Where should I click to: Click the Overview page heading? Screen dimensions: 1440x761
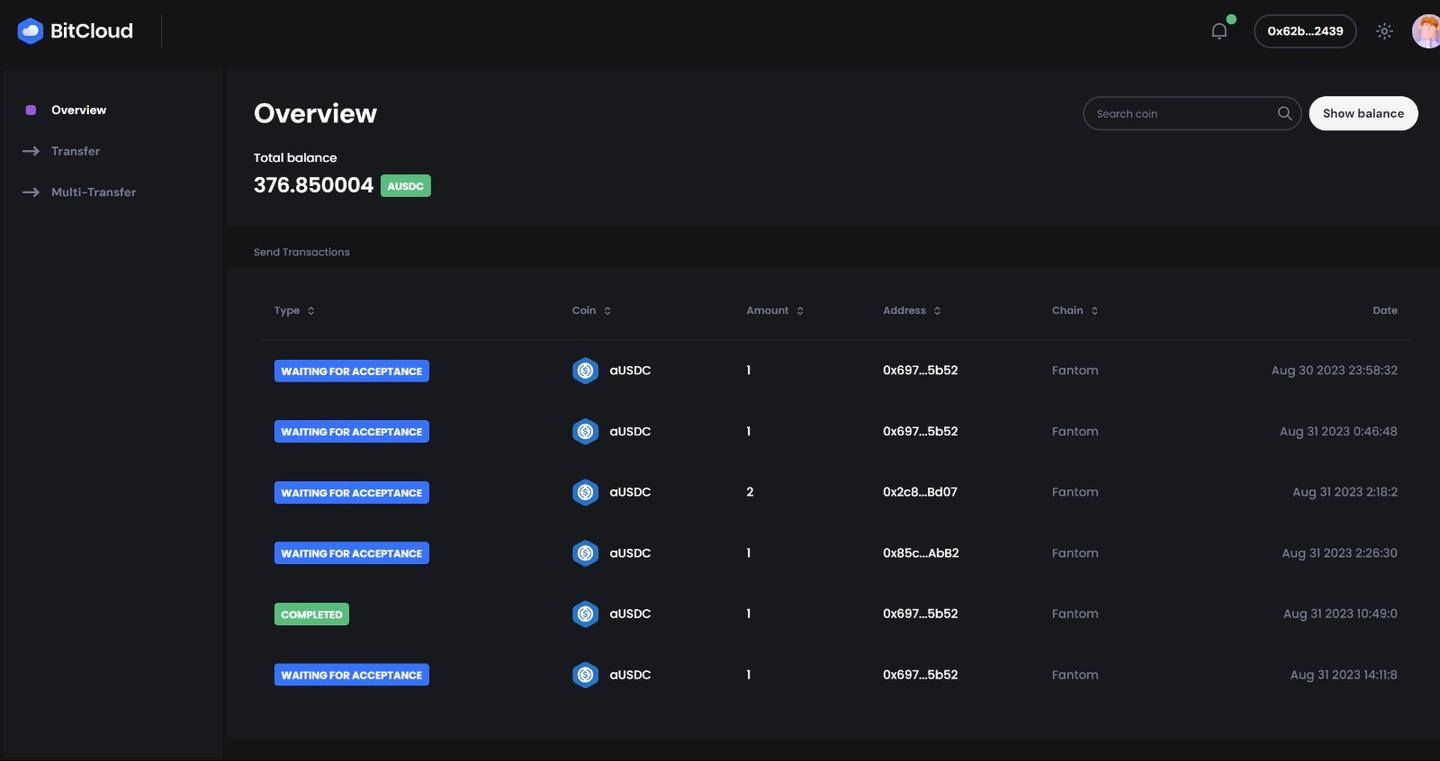pos(315,113)
